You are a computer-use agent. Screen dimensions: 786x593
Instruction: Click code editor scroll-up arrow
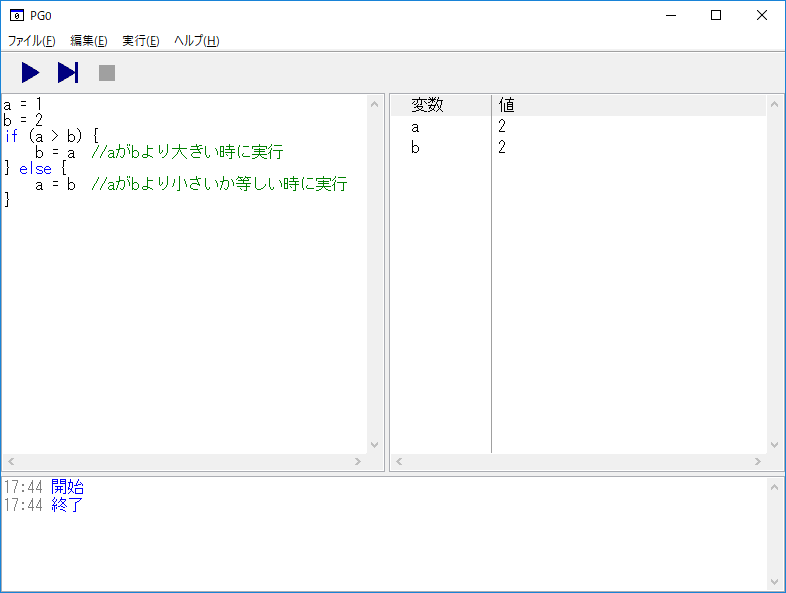pos(374,104)
